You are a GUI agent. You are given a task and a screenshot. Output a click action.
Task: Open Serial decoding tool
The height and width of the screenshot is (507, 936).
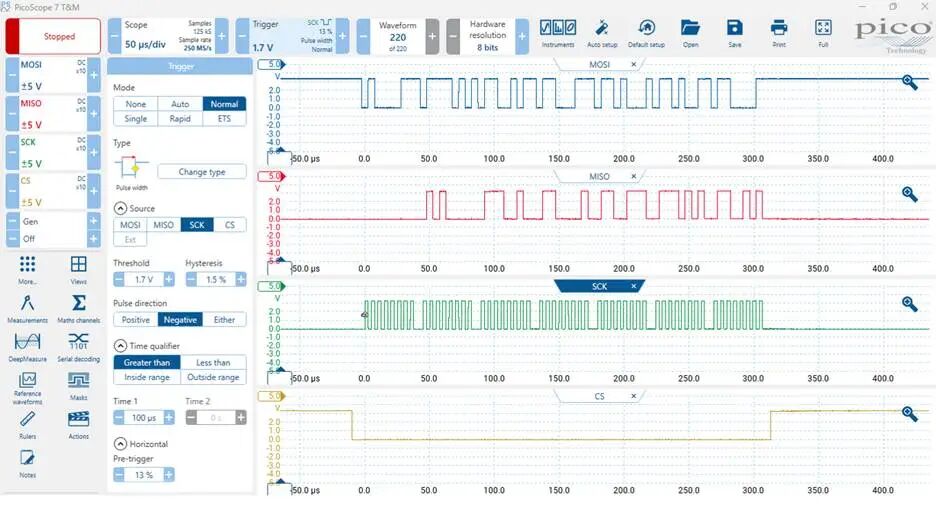coord(78,347)
